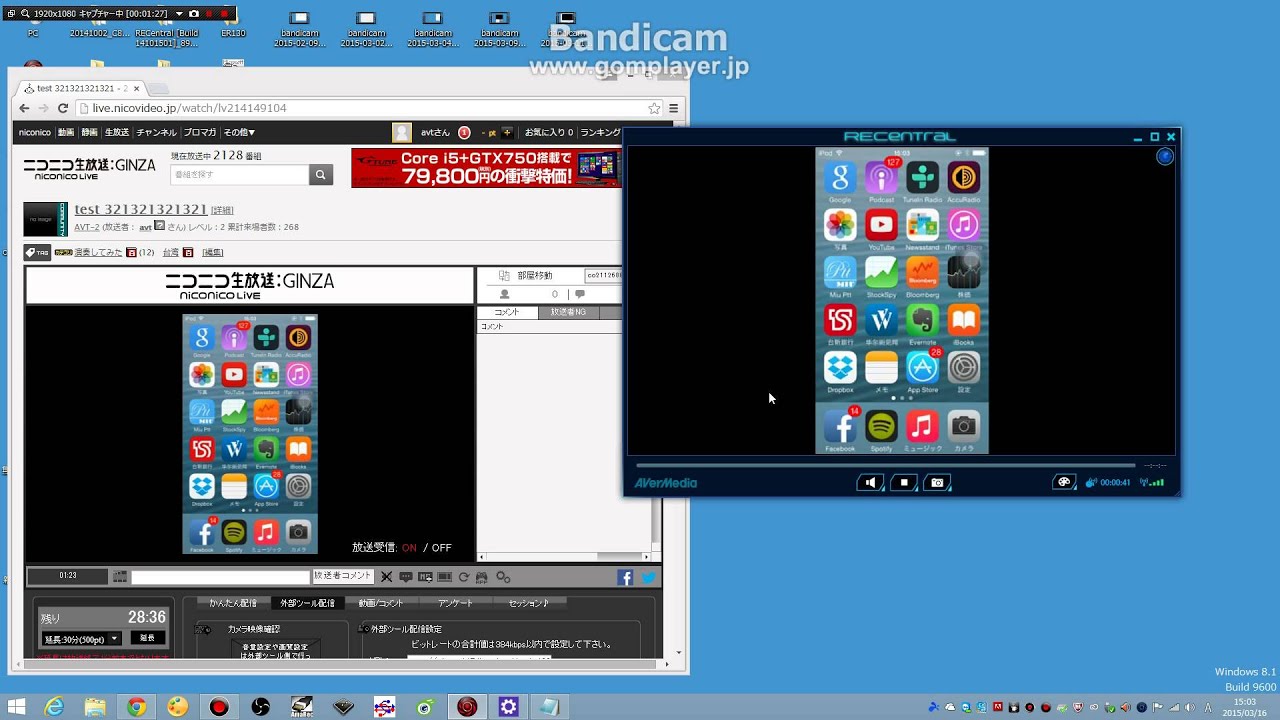Share on Twitter from player bar

coord(648,577)
